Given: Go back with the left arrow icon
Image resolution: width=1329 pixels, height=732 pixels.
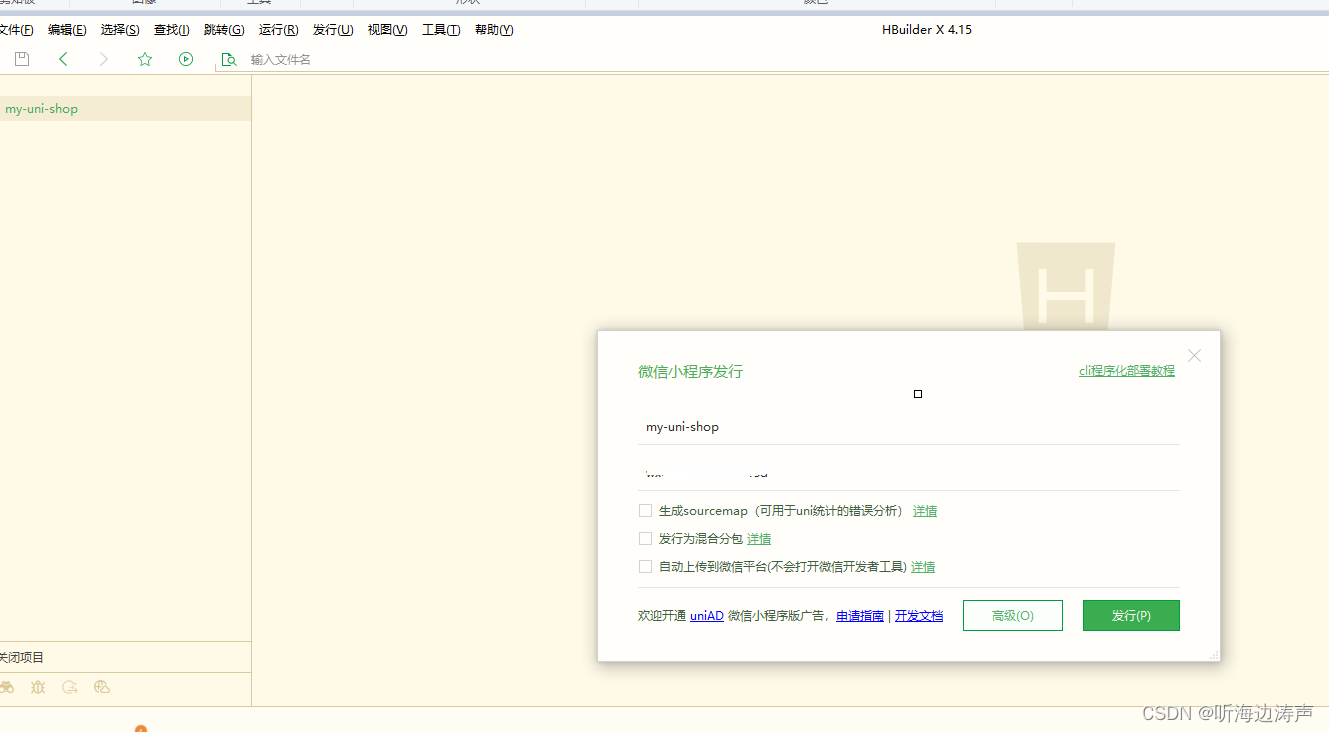Looking at the screenshot, I should [63, 59].
